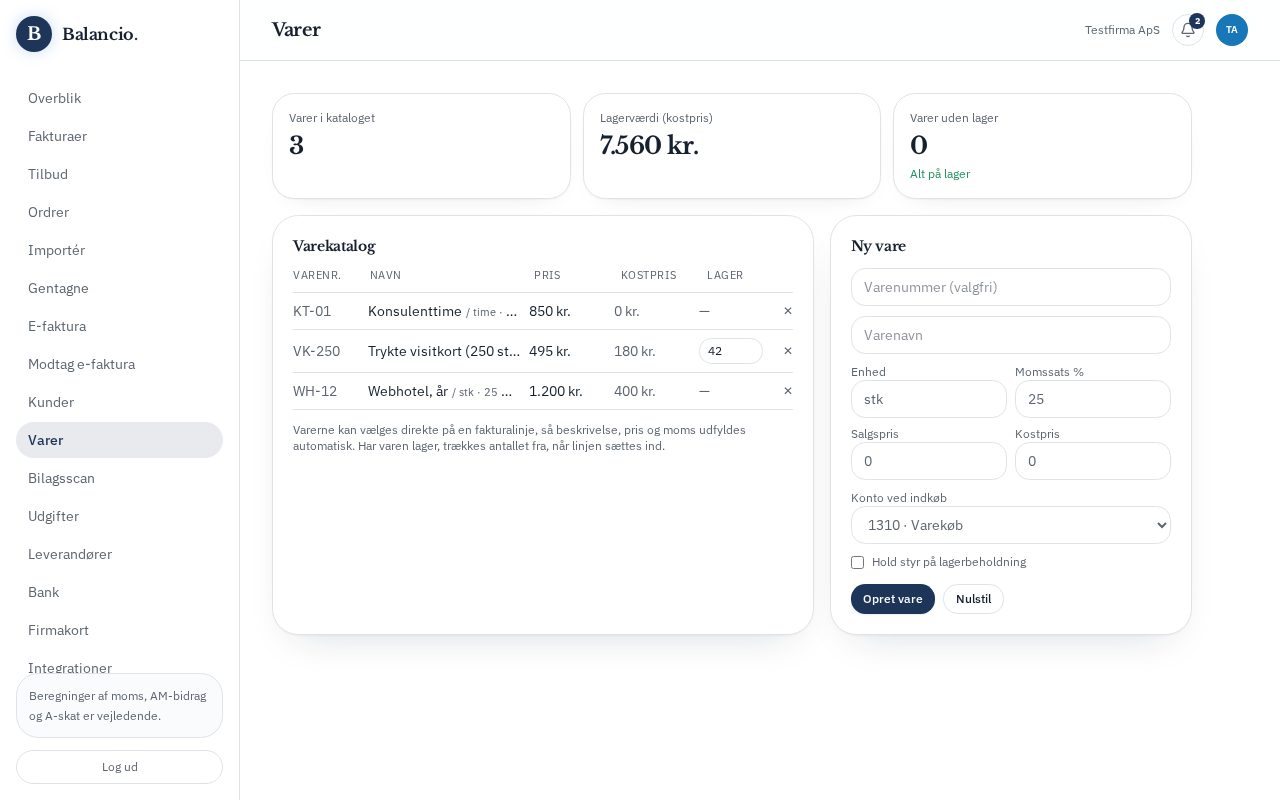This screenshot has width=1280, height=800.
Task: Click into the Varenavn field
Action: pyautogui.click(x=1011, y=335)
